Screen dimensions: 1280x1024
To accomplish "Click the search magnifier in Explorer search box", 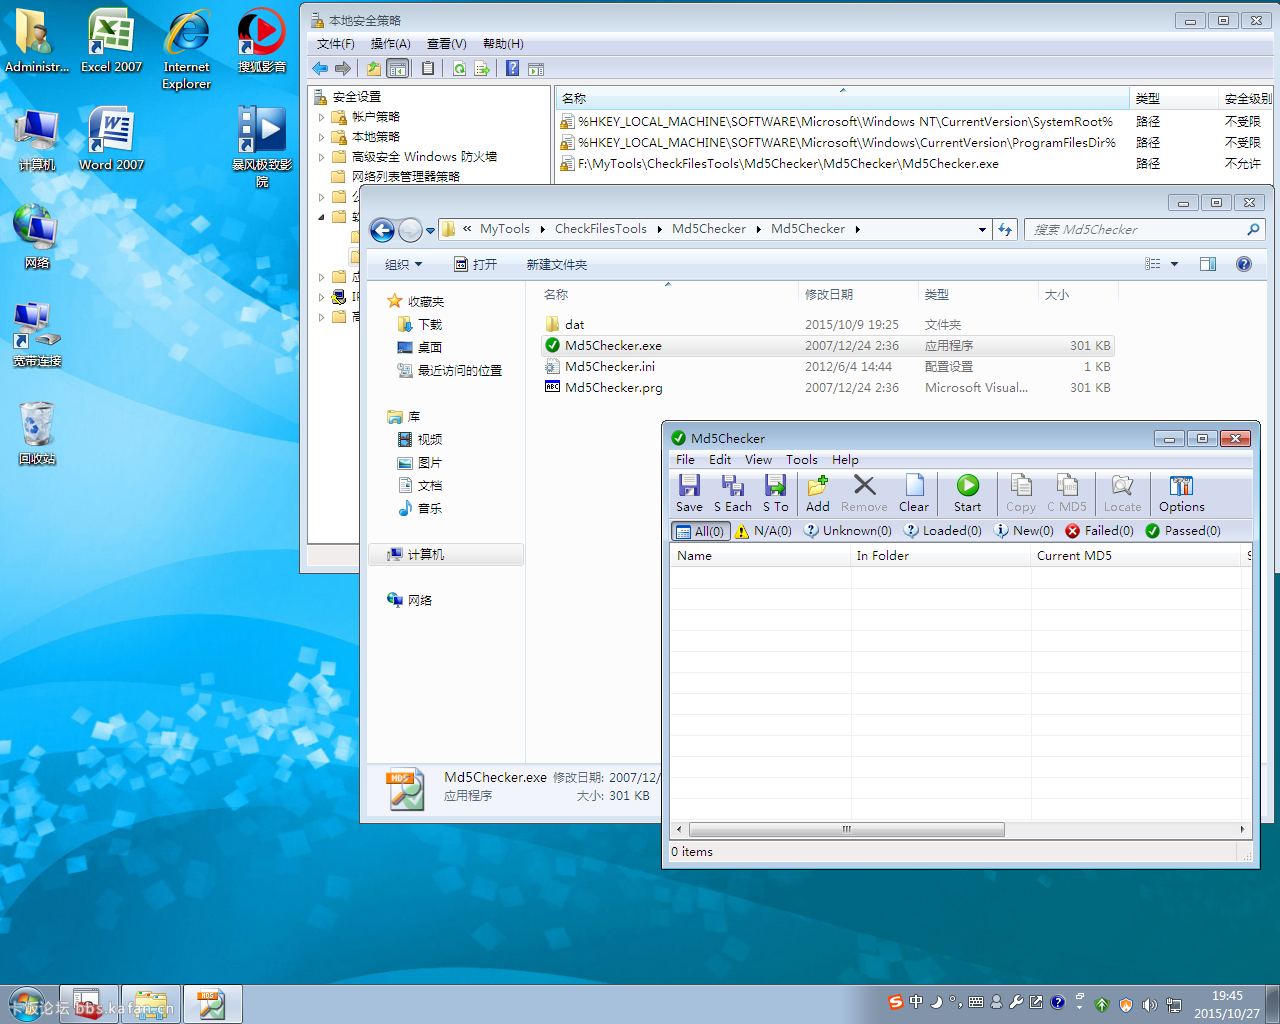I will (1253, 229).
